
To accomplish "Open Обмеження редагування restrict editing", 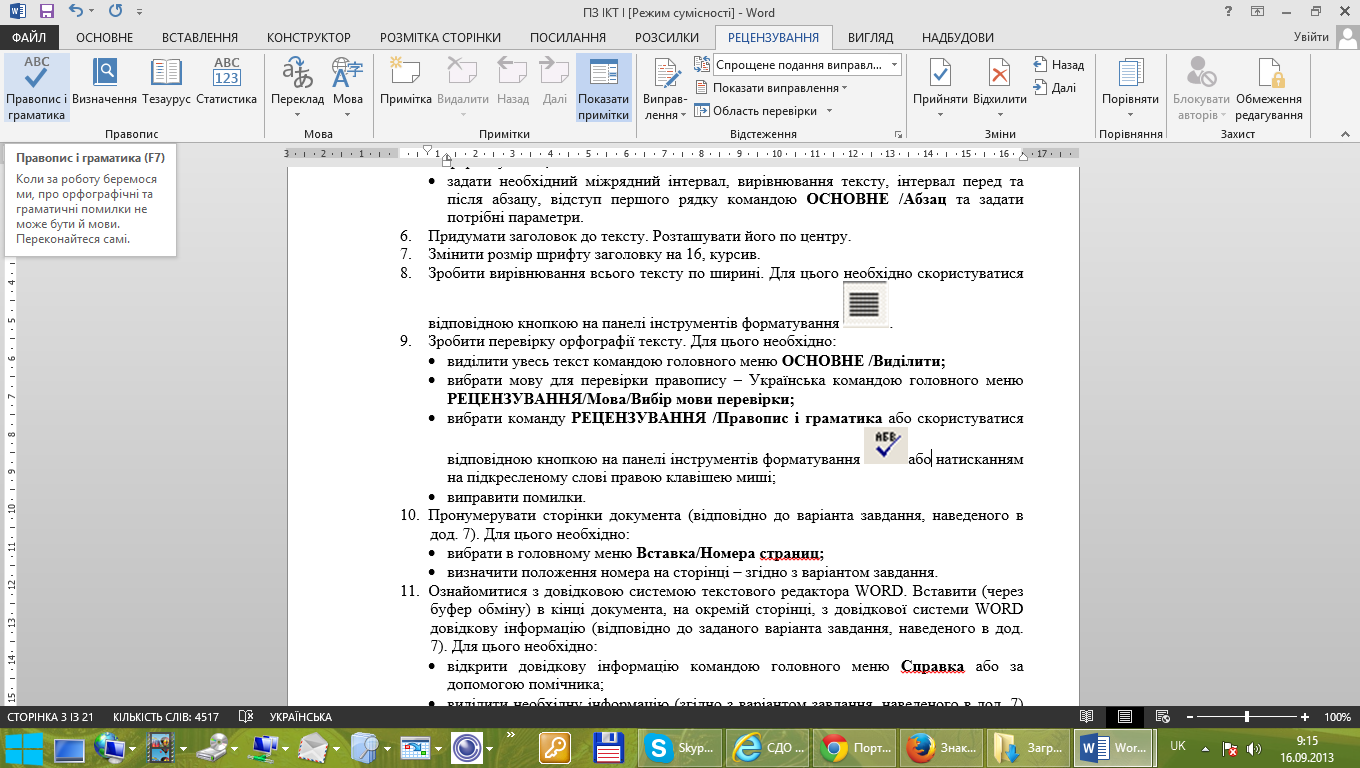I will [x=1269, y=88].
